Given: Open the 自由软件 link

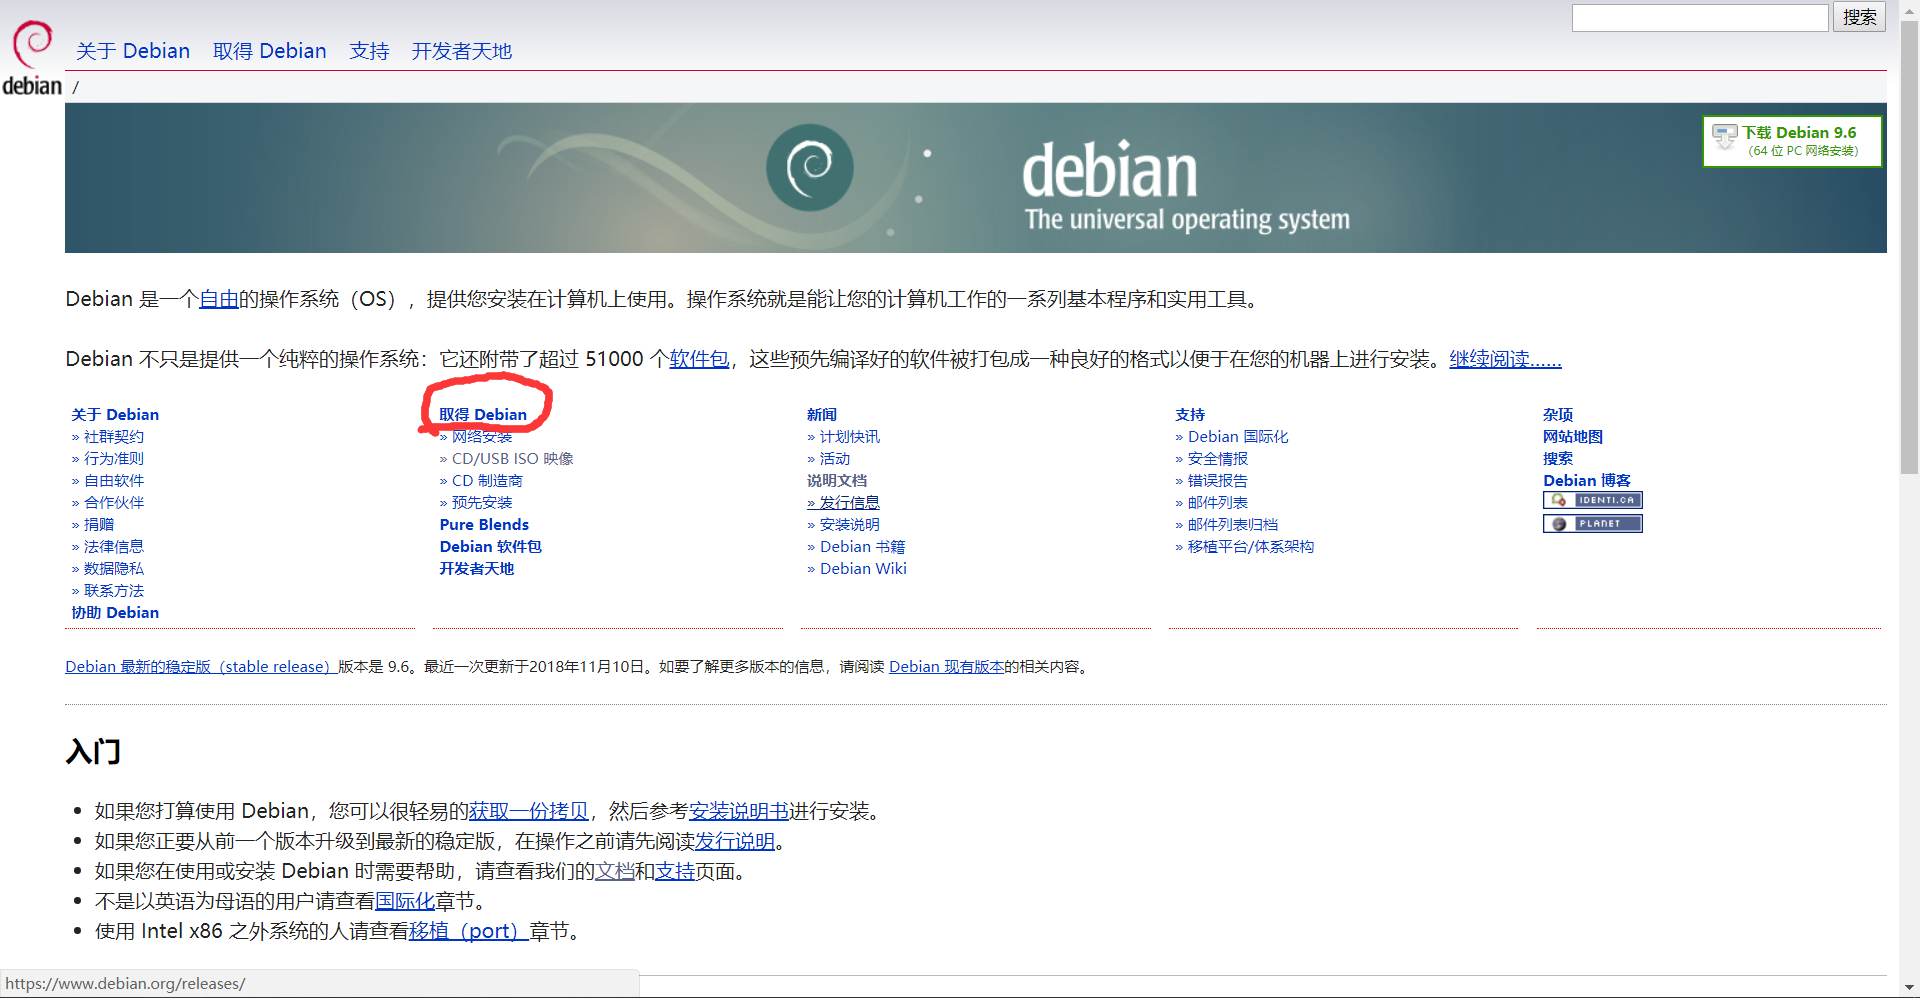Looking at the screenshot, I should pyautogui.click(x=114, y=480).
